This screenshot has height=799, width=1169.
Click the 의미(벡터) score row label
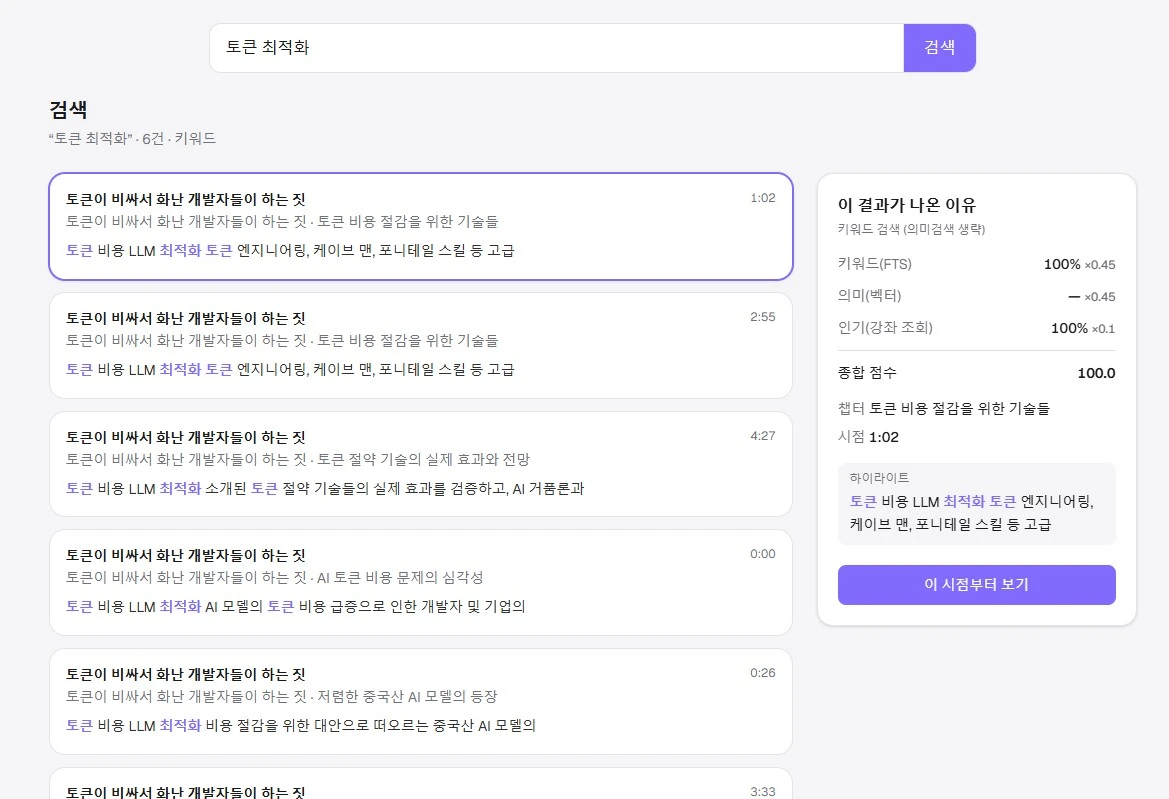[x=869, y=296]
